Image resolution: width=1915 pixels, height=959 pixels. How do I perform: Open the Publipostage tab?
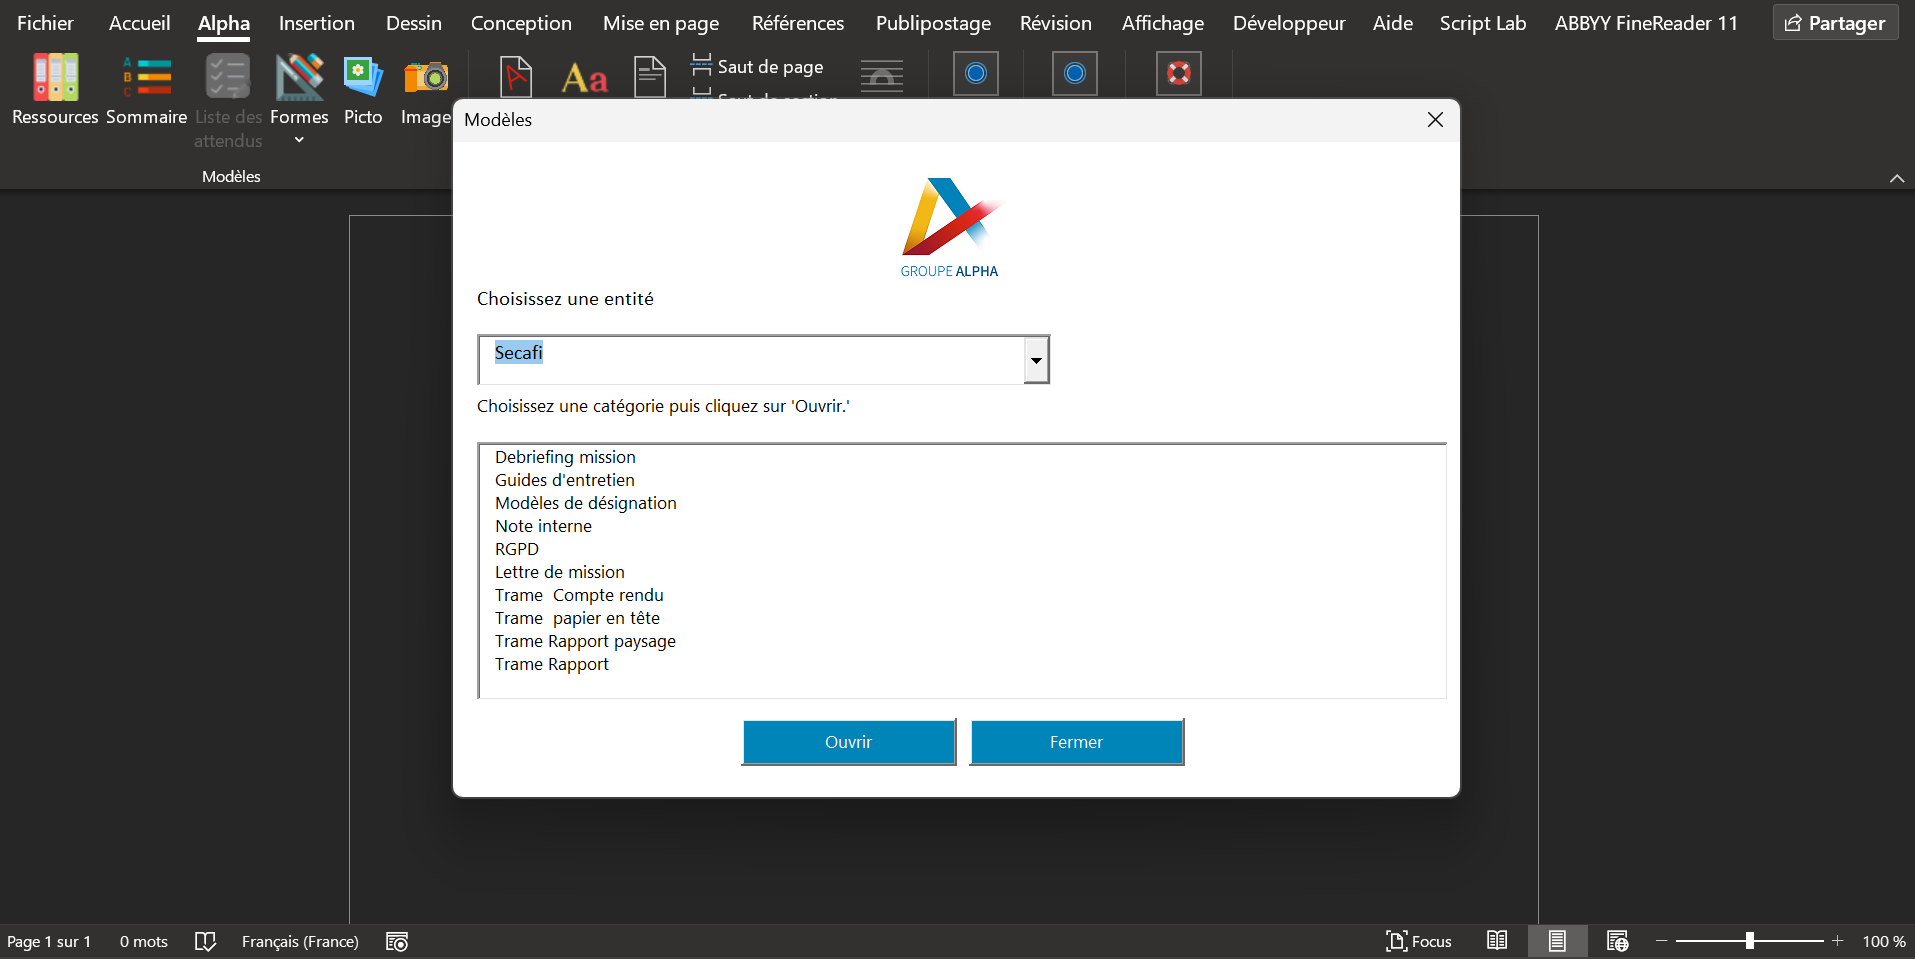934,23
